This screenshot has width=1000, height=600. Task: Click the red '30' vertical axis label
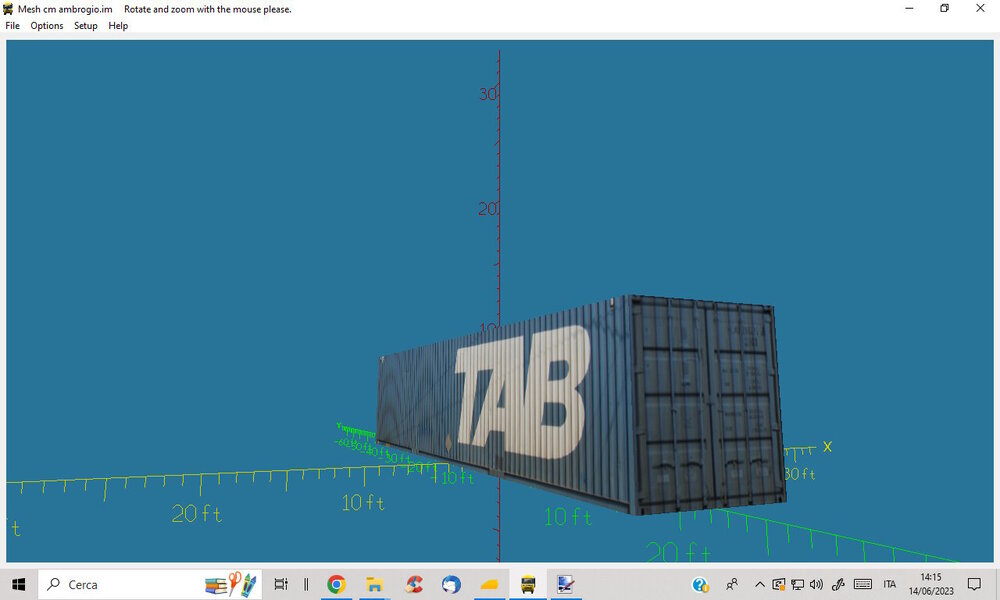[x=488, y=94]
